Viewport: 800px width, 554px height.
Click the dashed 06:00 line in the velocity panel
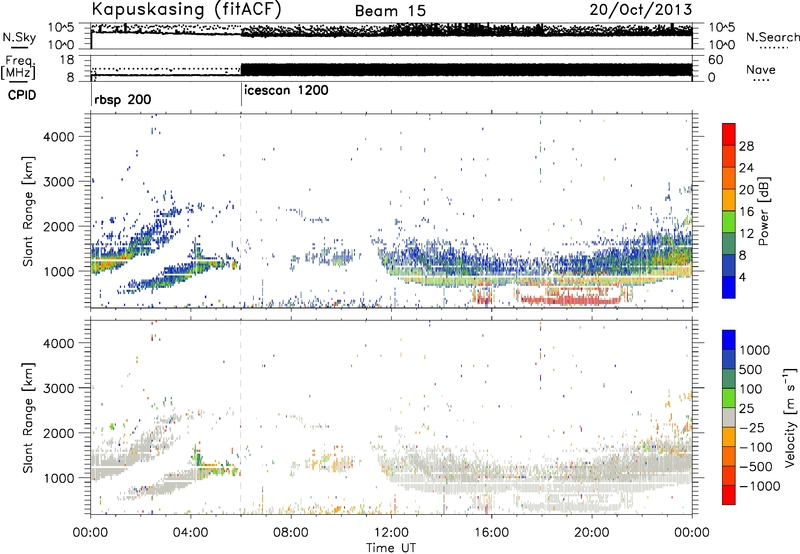click(241, 417)
